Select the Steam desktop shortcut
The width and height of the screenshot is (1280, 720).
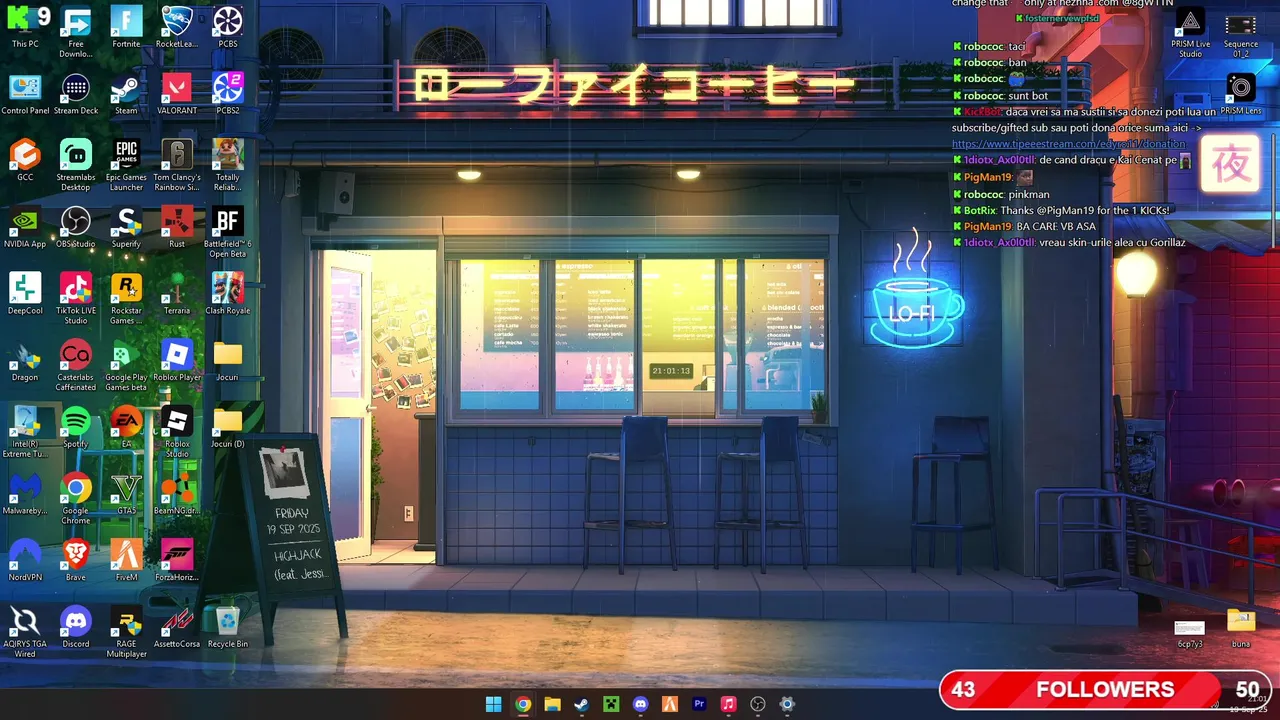[126, 95]
